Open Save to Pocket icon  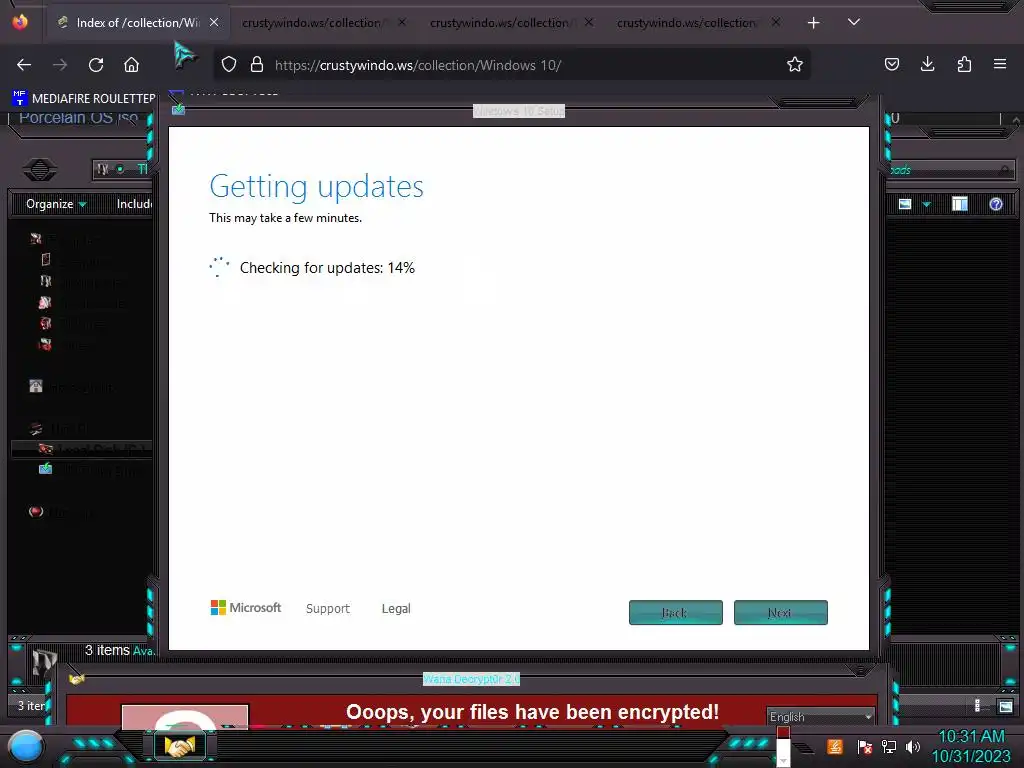[x=891, y=64]
